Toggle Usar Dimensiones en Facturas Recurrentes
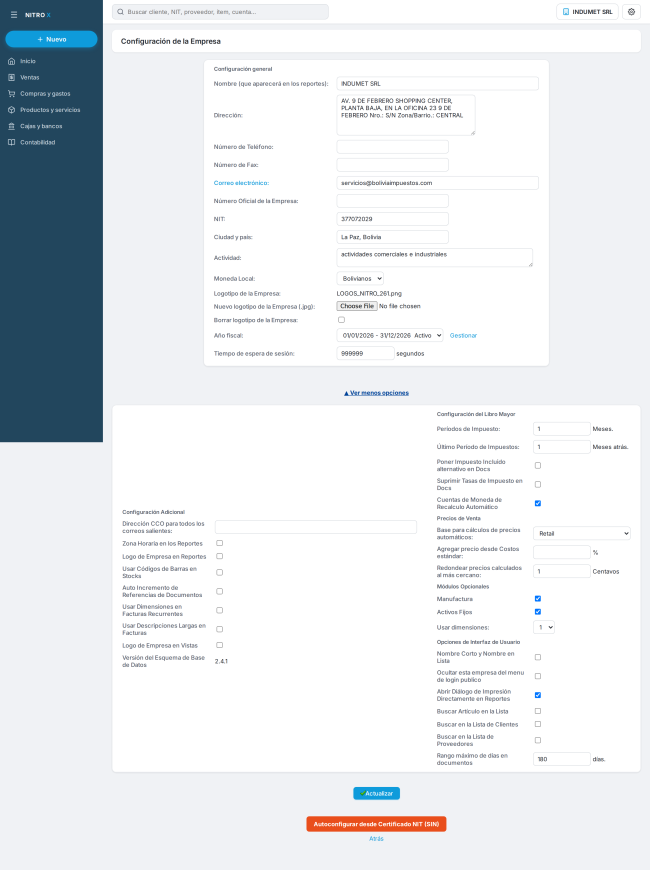Screen dimensions: 650x870 point(220,610)
